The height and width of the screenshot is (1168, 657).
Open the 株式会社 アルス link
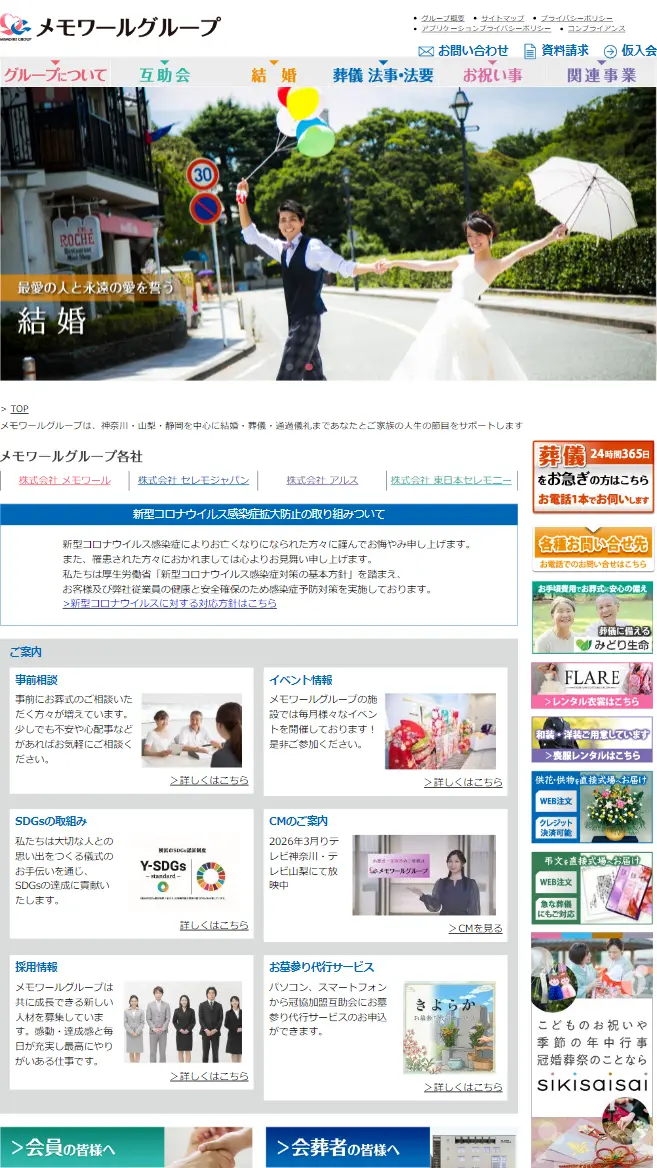(x=323, y=480)
